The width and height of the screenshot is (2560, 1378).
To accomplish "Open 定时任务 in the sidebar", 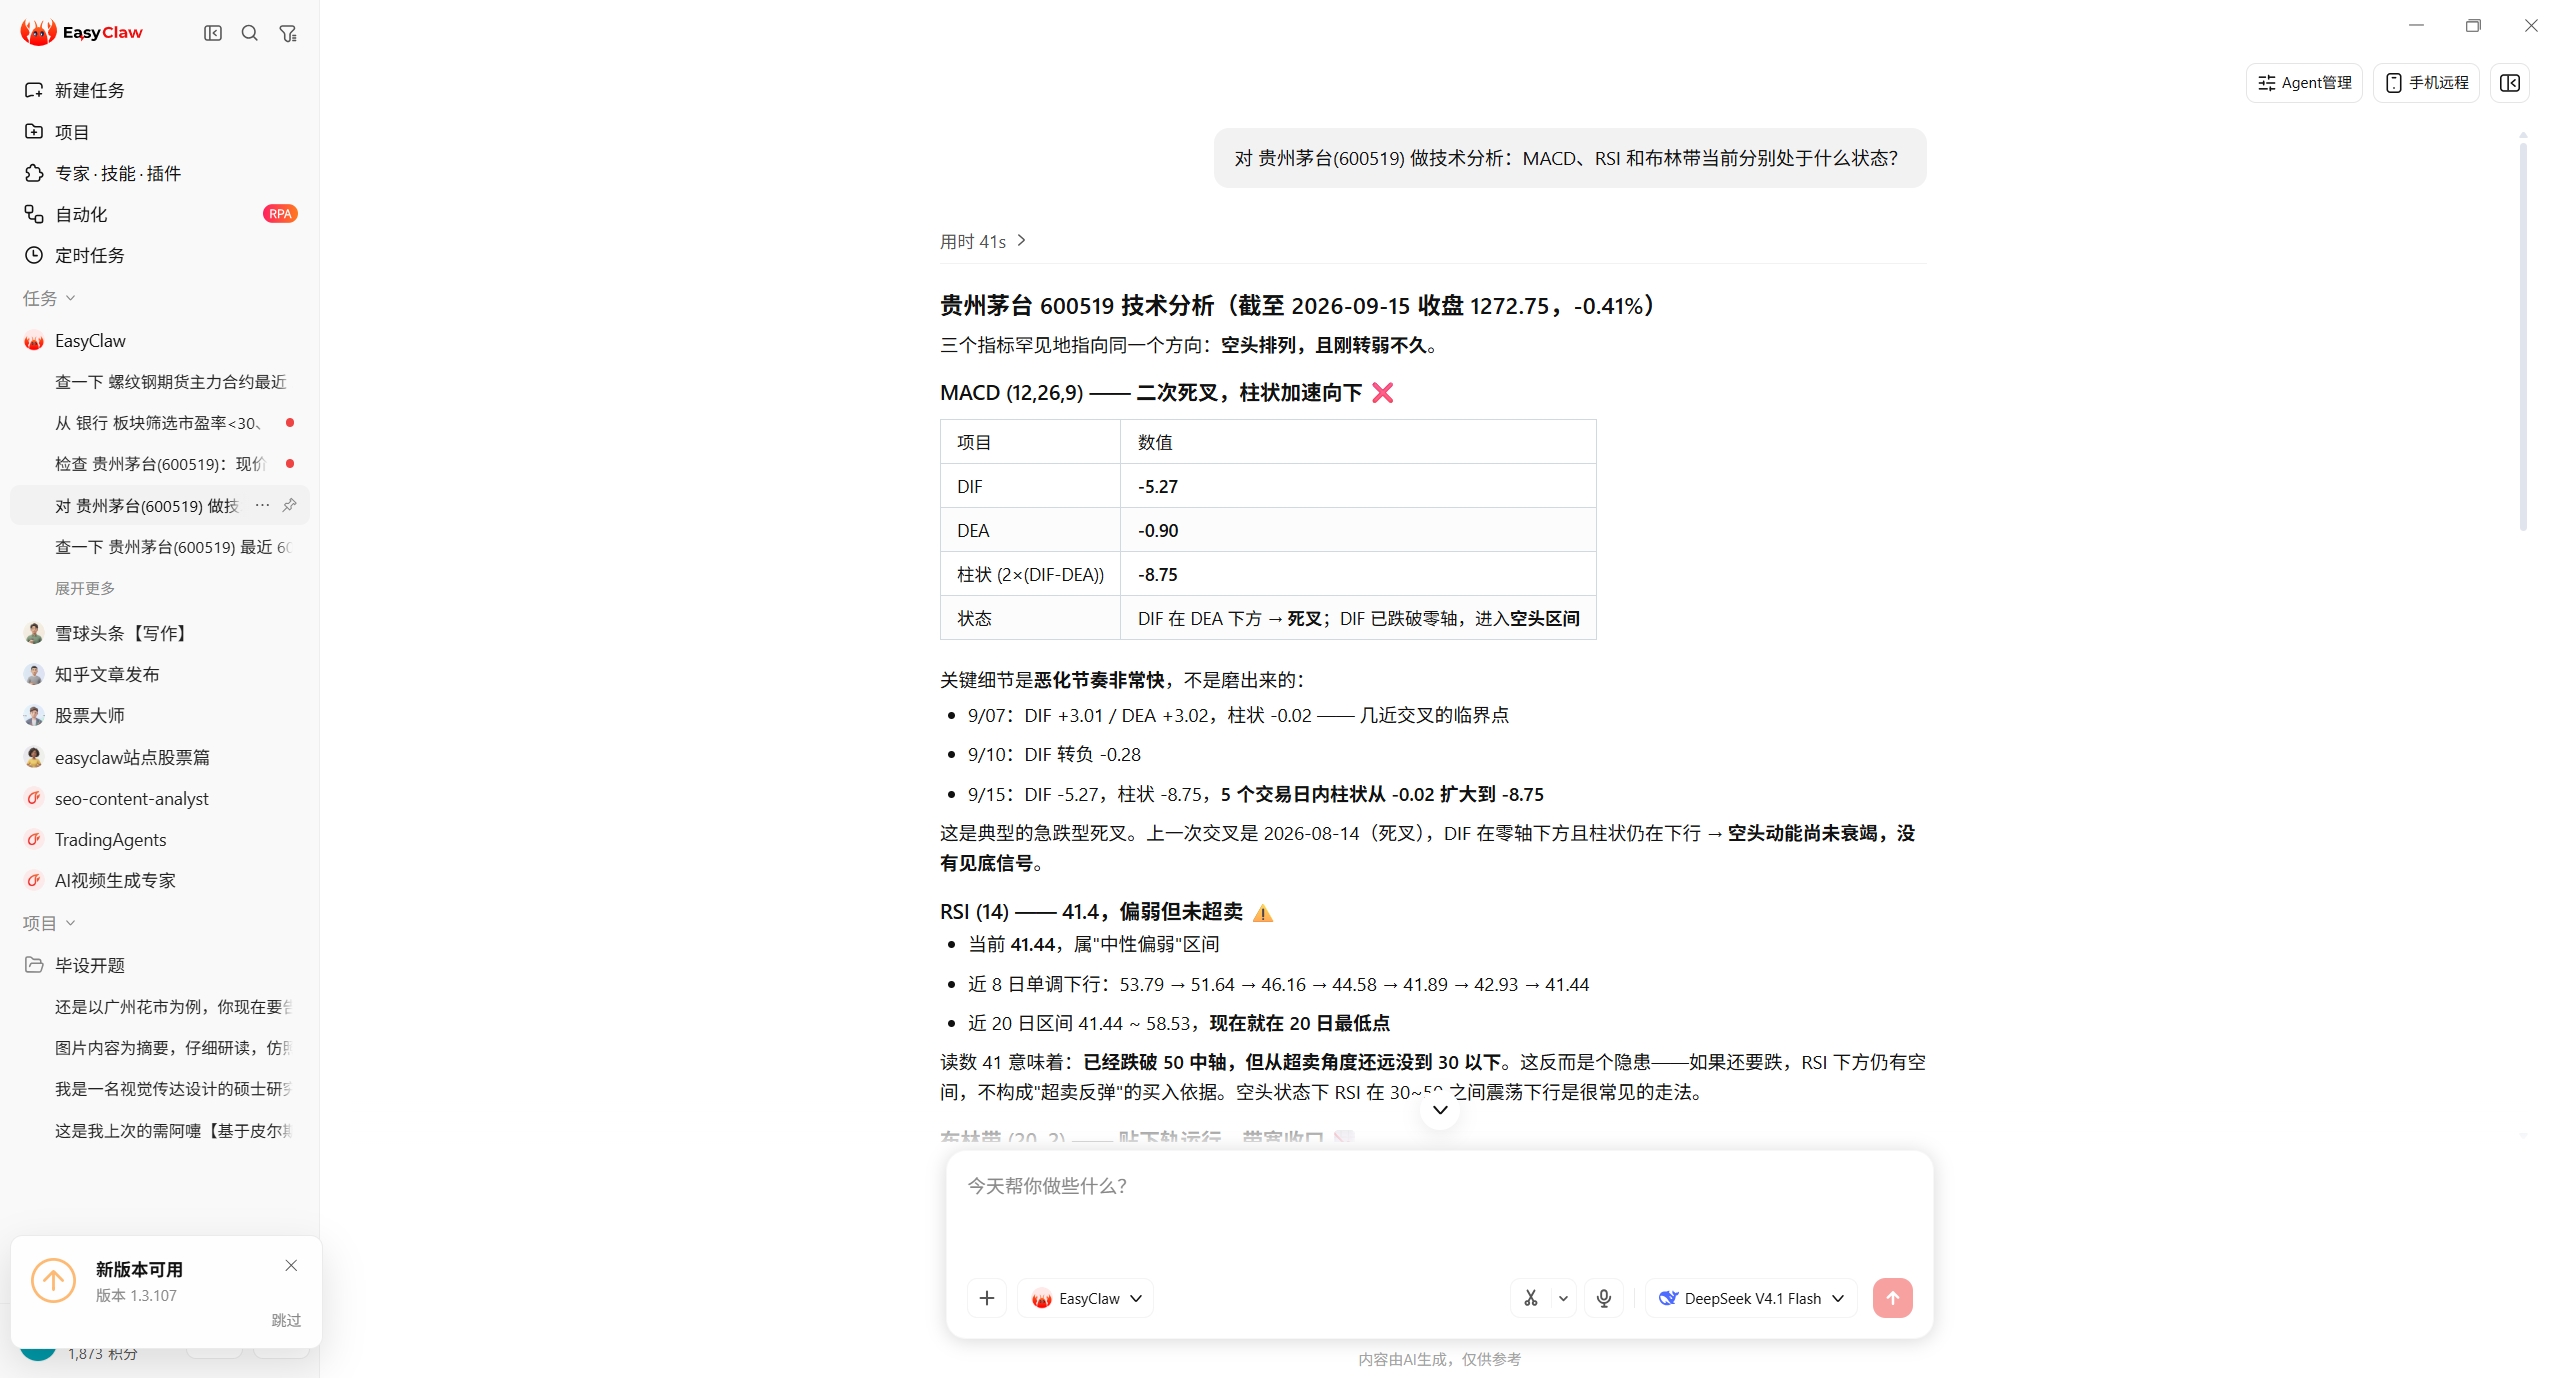I will click(x=160, y=255).
